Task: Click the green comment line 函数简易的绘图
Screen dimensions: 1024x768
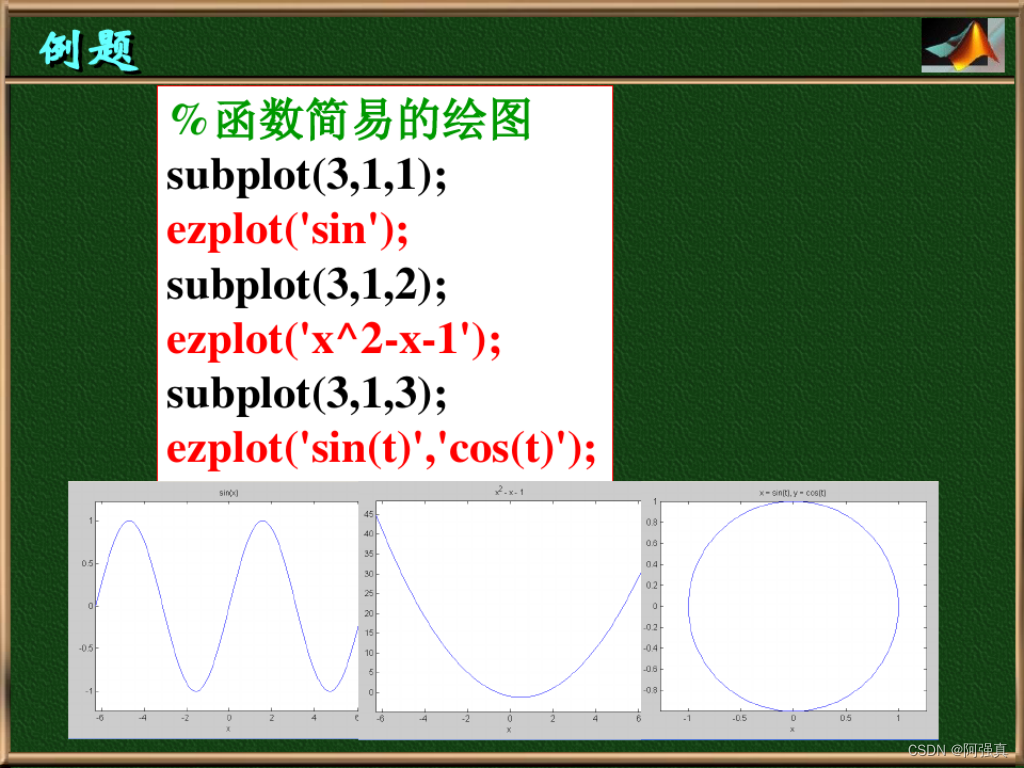Action: (x=350, y=122)
